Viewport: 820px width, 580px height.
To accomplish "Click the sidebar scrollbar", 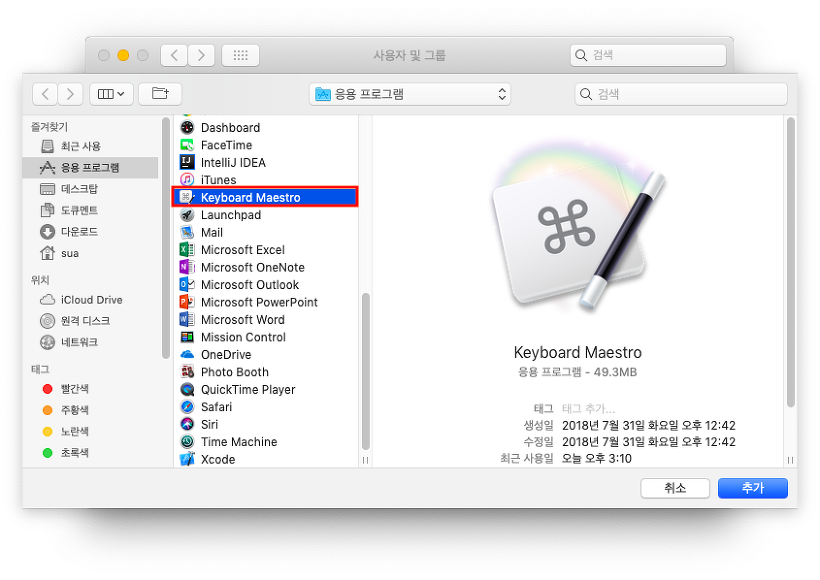I will pyautogui.click(x=166, y=238).
